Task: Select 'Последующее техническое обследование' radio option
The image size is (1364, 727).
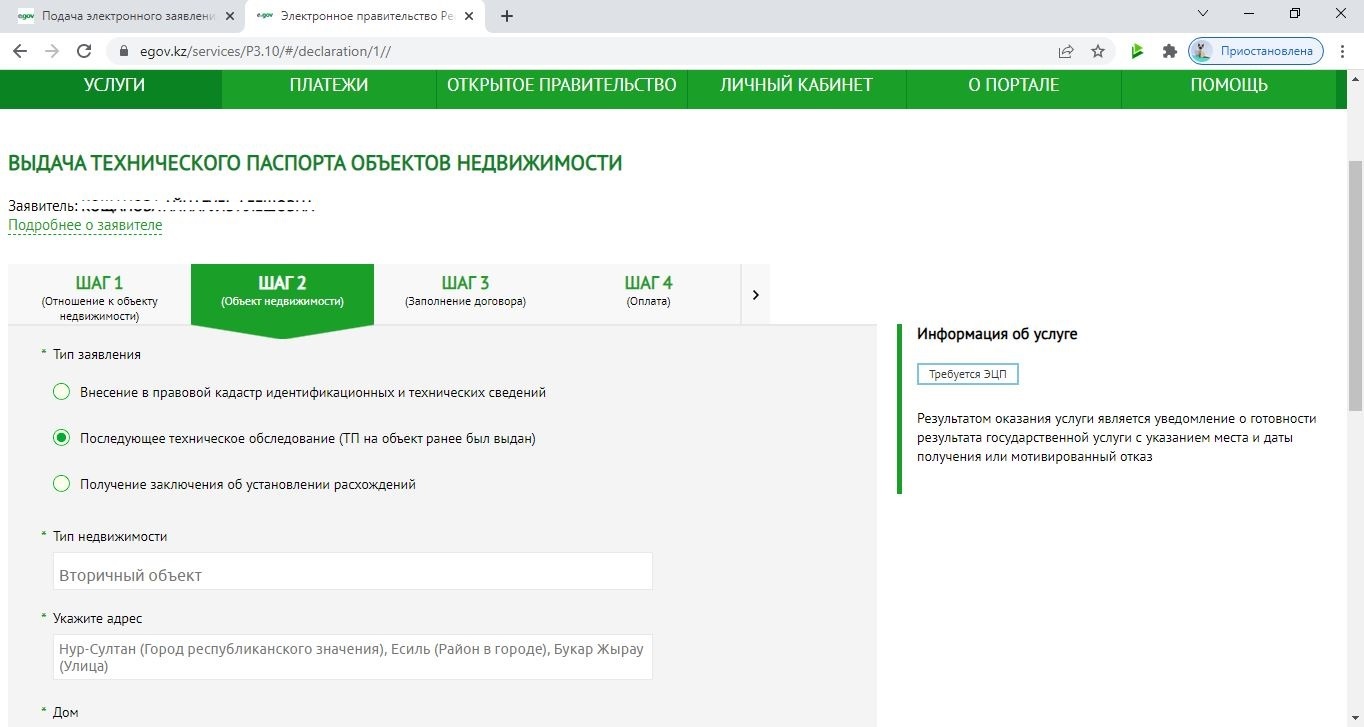Action: (61, 438)
